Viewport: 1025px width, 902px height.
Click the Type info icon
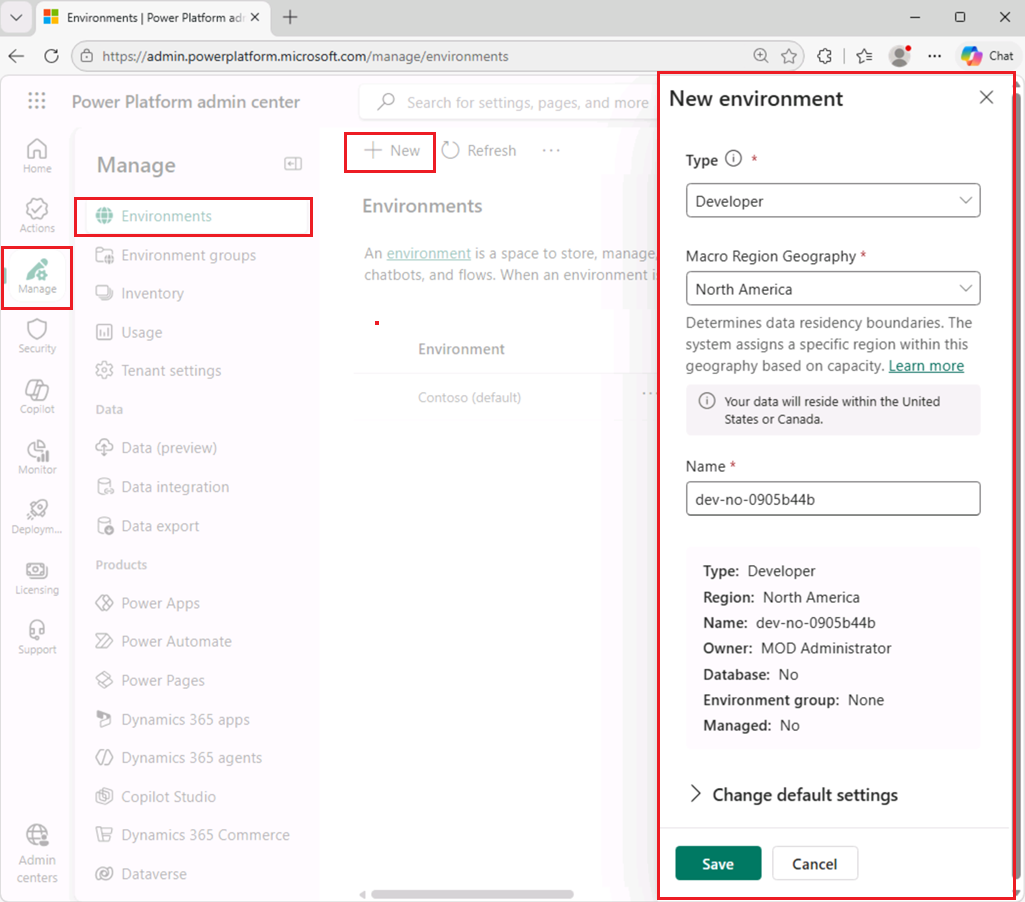pos(733,159)
